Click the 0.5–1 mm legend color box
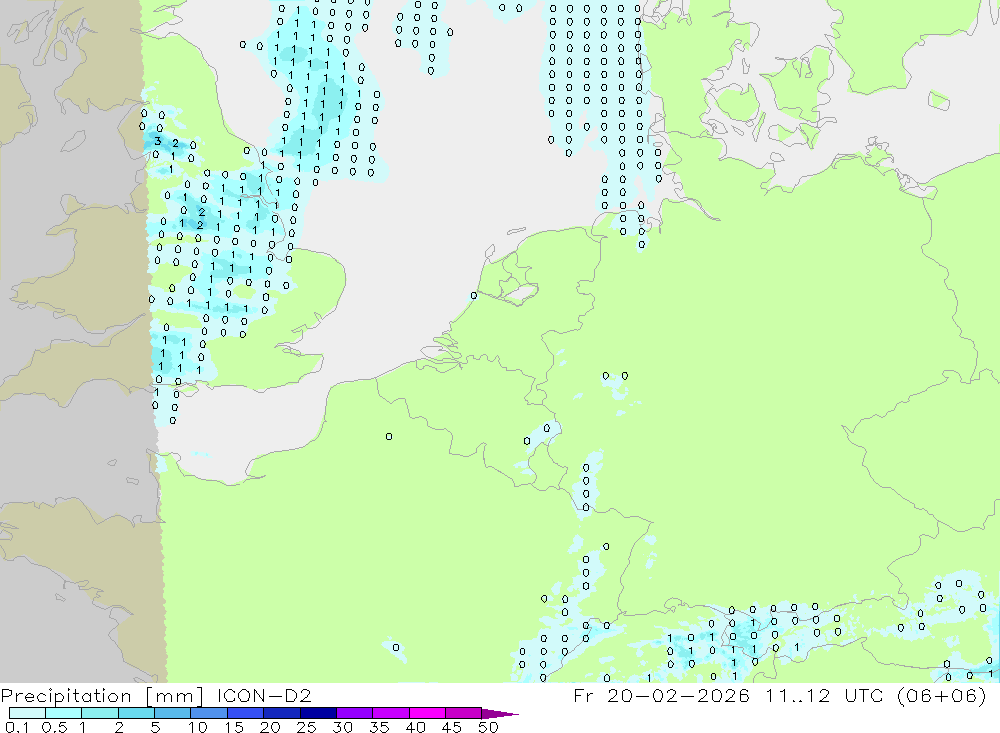The width and height of the screenshot is (1000, 733). [63, 713]
